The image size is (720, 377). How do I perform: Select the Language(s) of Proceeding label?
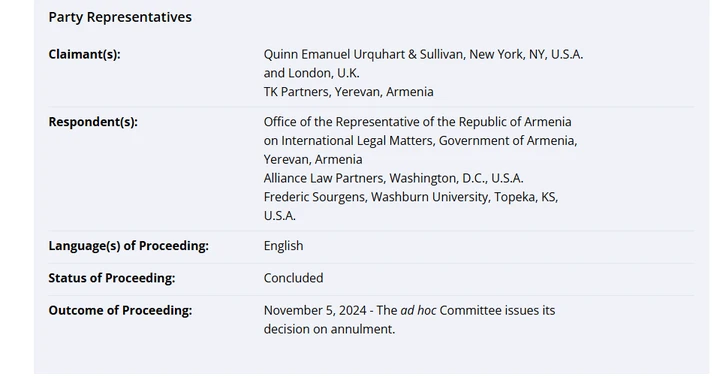[x=129, y=246]
